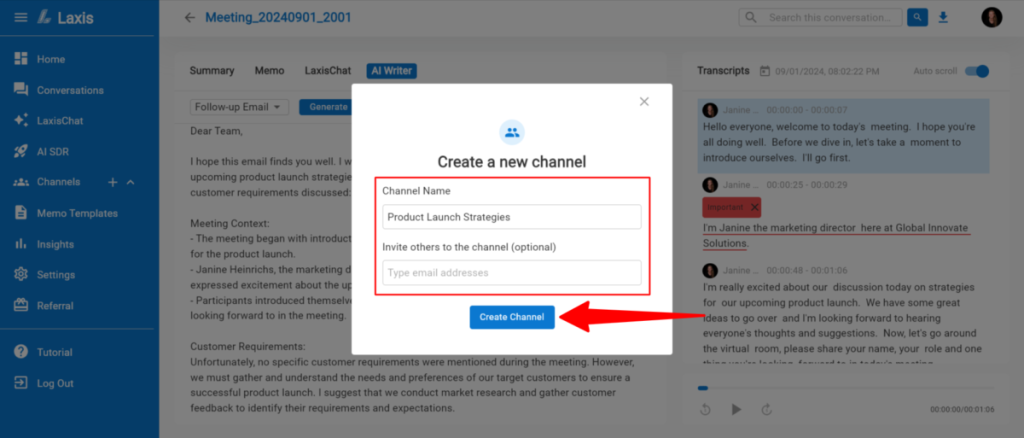Click the download transcript icon
The height and width of the screenshot is (438, 1024).
point(943,17)
